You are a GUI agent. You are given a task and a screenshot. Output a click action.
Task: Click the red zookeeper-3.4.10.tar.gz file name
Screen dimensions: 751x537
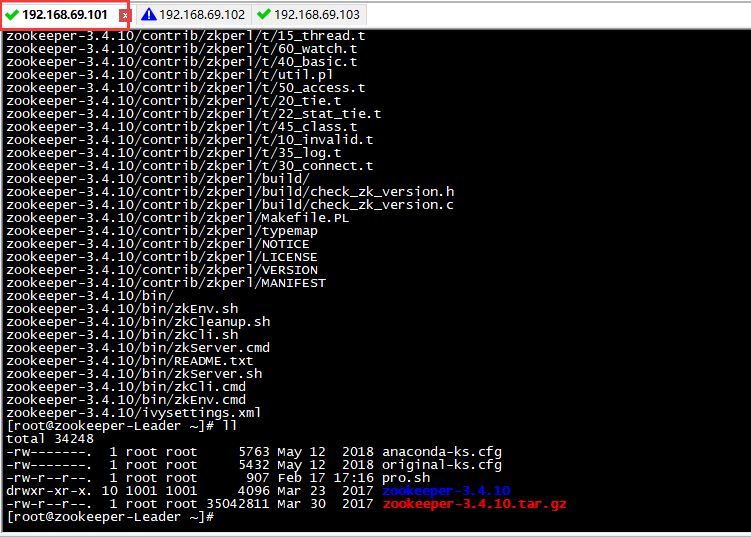pos(474,504)
